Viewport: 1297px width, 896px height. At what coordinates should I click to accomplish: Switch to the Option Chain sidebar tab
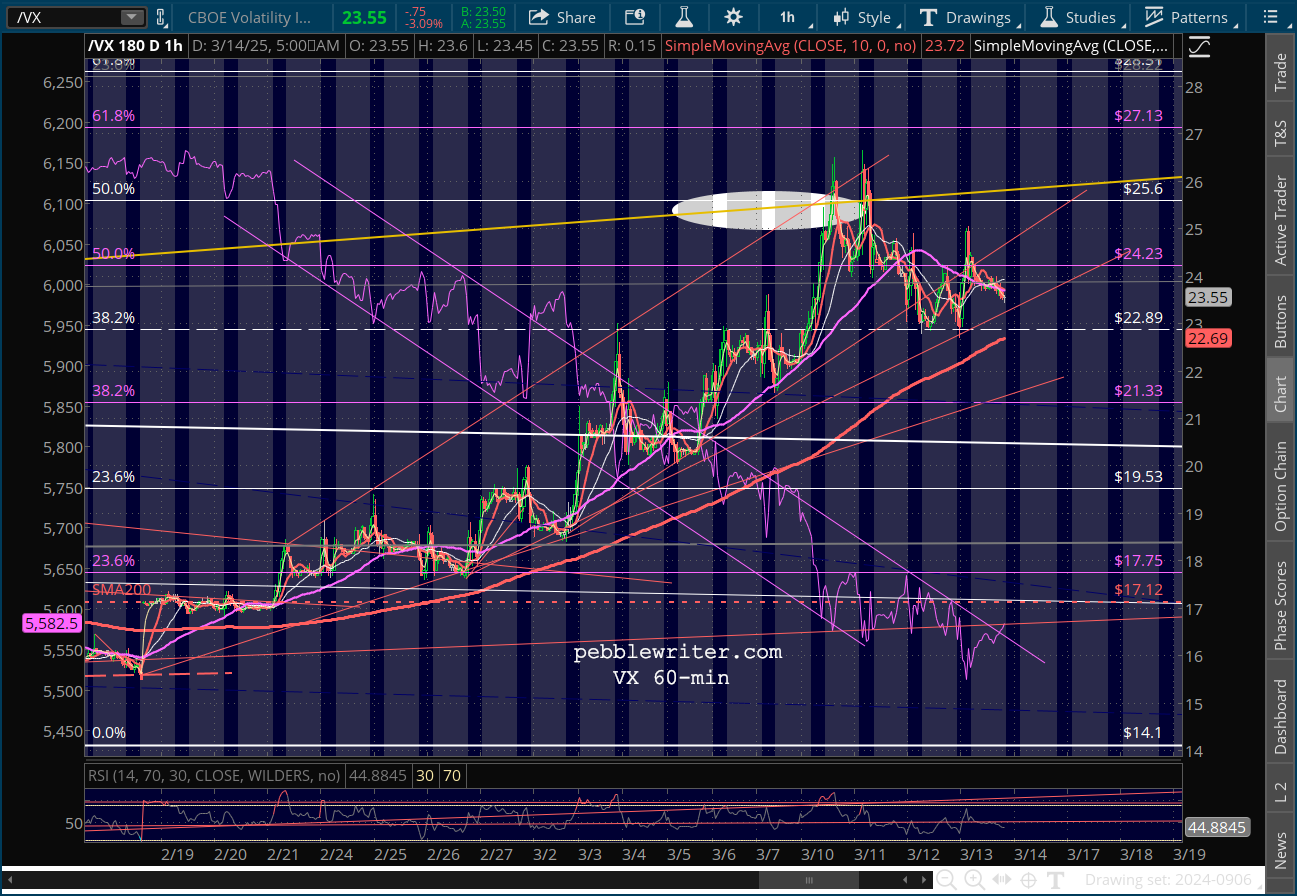coord(1281,487)
